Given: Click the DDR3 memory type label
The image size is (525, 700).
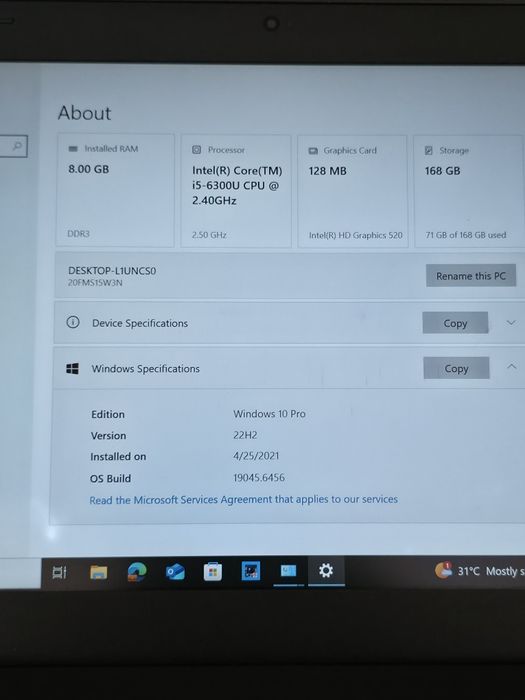Looking at the screenshot, I should 79,233.
